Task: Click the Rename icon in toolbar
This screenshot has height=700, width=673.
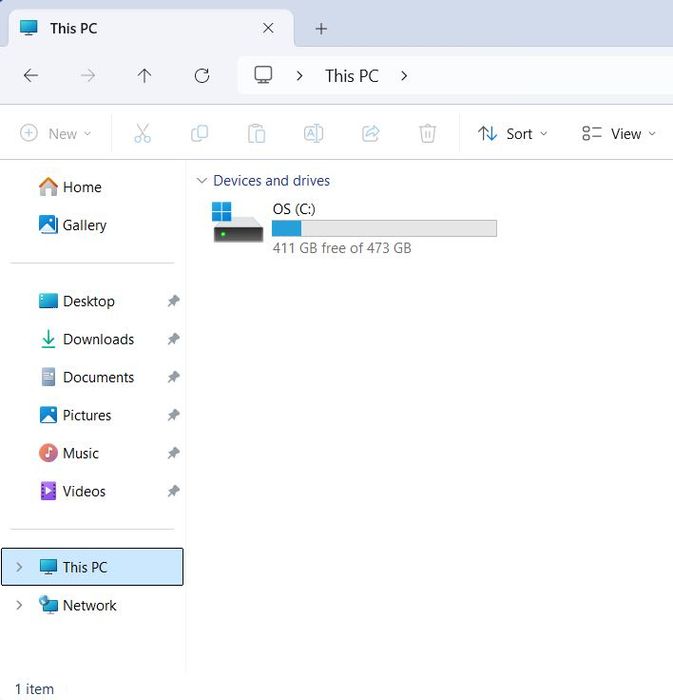Action: [313, 133]
